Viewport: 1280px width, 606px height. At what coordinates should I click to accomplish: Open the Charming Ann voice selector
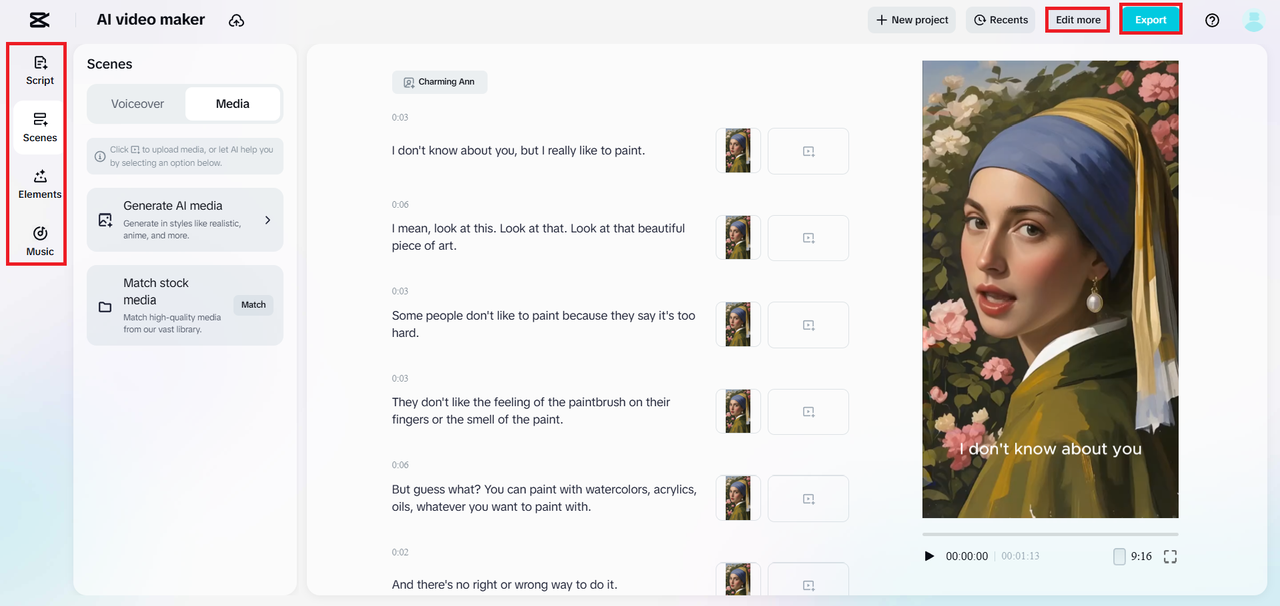click(439, 81)
